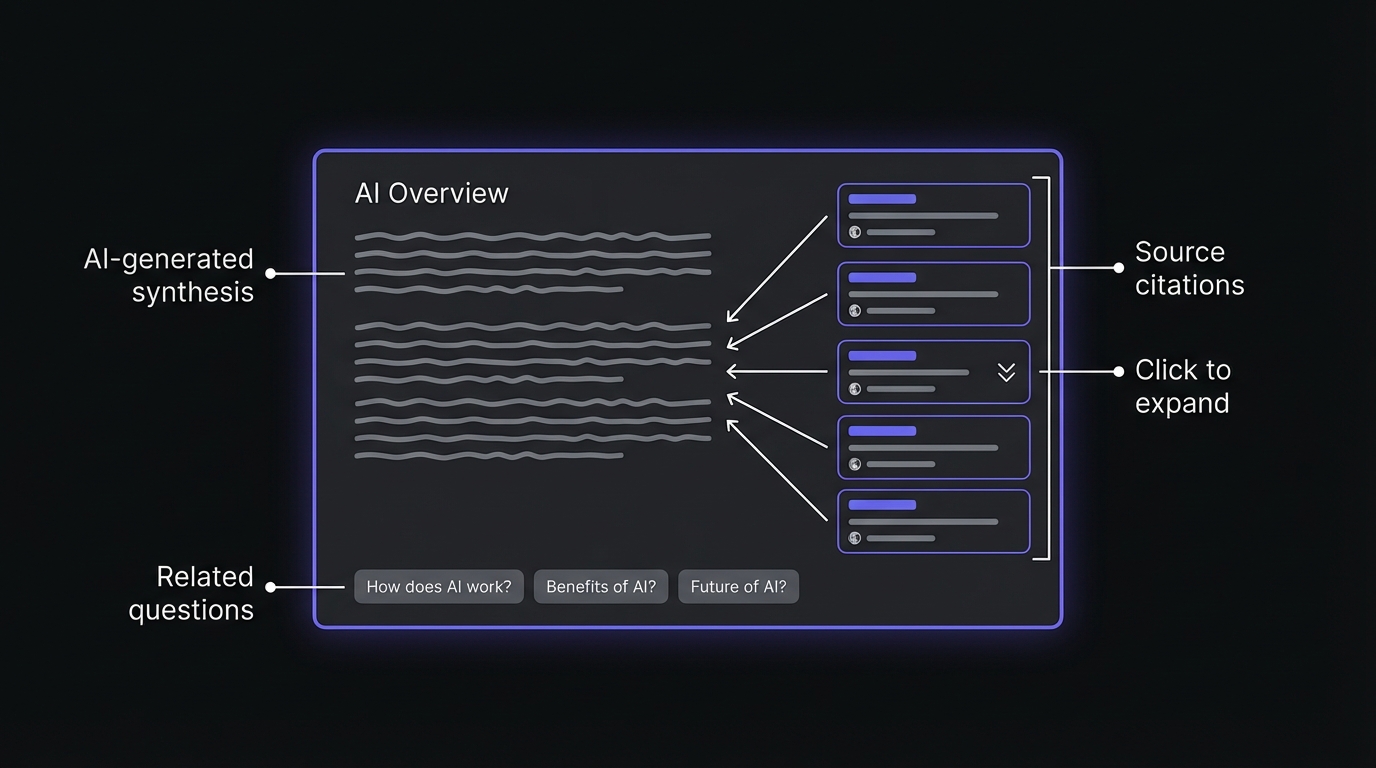This screenshot has width=1376, height=768.
Task: Select the "How does AI work?" question chip
Action: [x=438, y=587]
